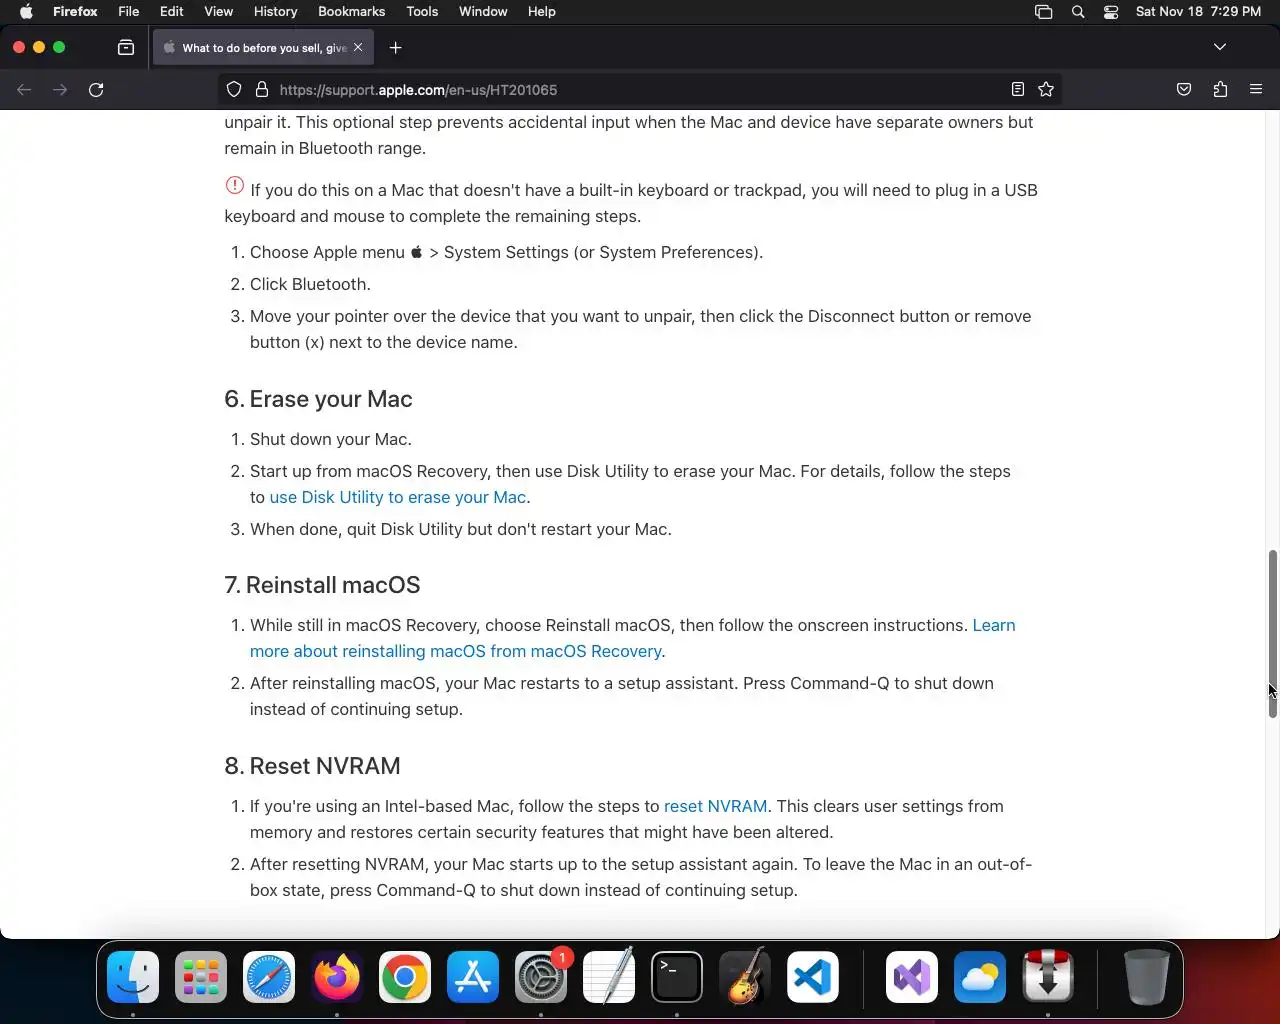
Task: Open 'use Disk Utility to erase your Mac' link
Action: tap(398, 497)
